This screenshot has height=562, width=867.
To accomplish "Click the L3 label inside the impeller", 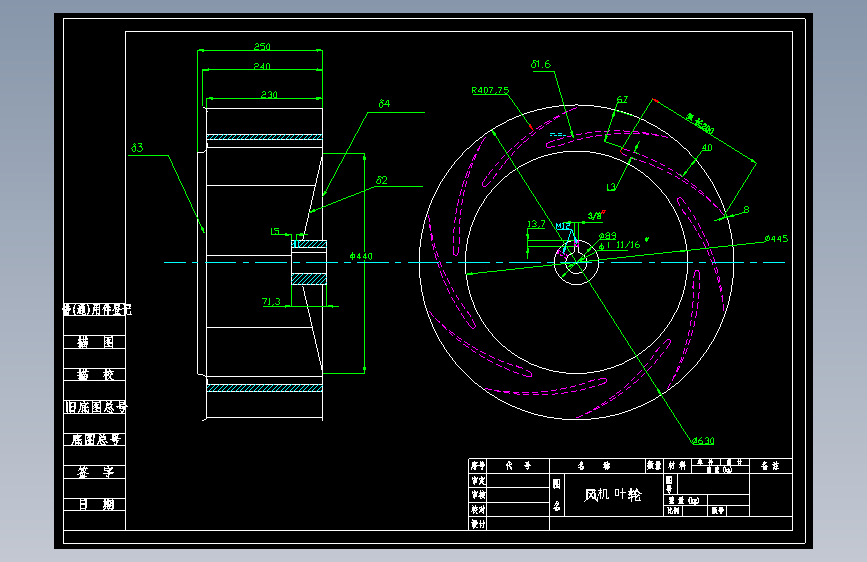I will 611,187.
